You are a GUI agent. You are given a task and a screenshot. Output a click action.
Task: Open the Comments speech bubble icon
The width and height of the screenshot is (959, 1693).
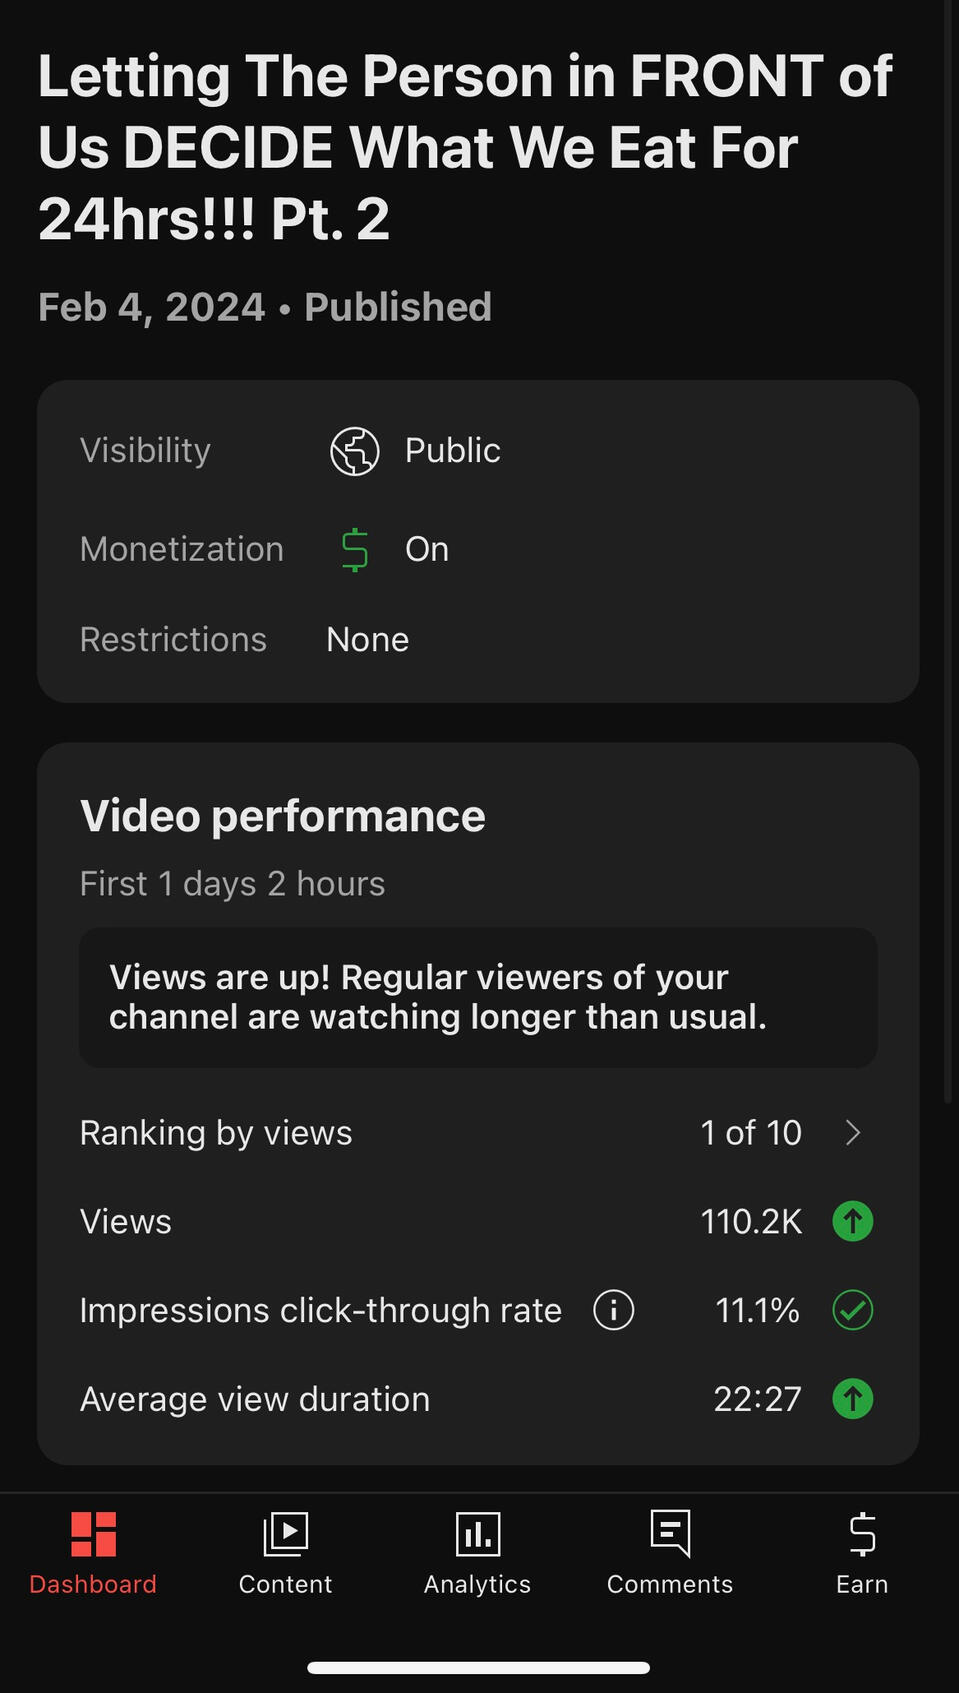670,1533
